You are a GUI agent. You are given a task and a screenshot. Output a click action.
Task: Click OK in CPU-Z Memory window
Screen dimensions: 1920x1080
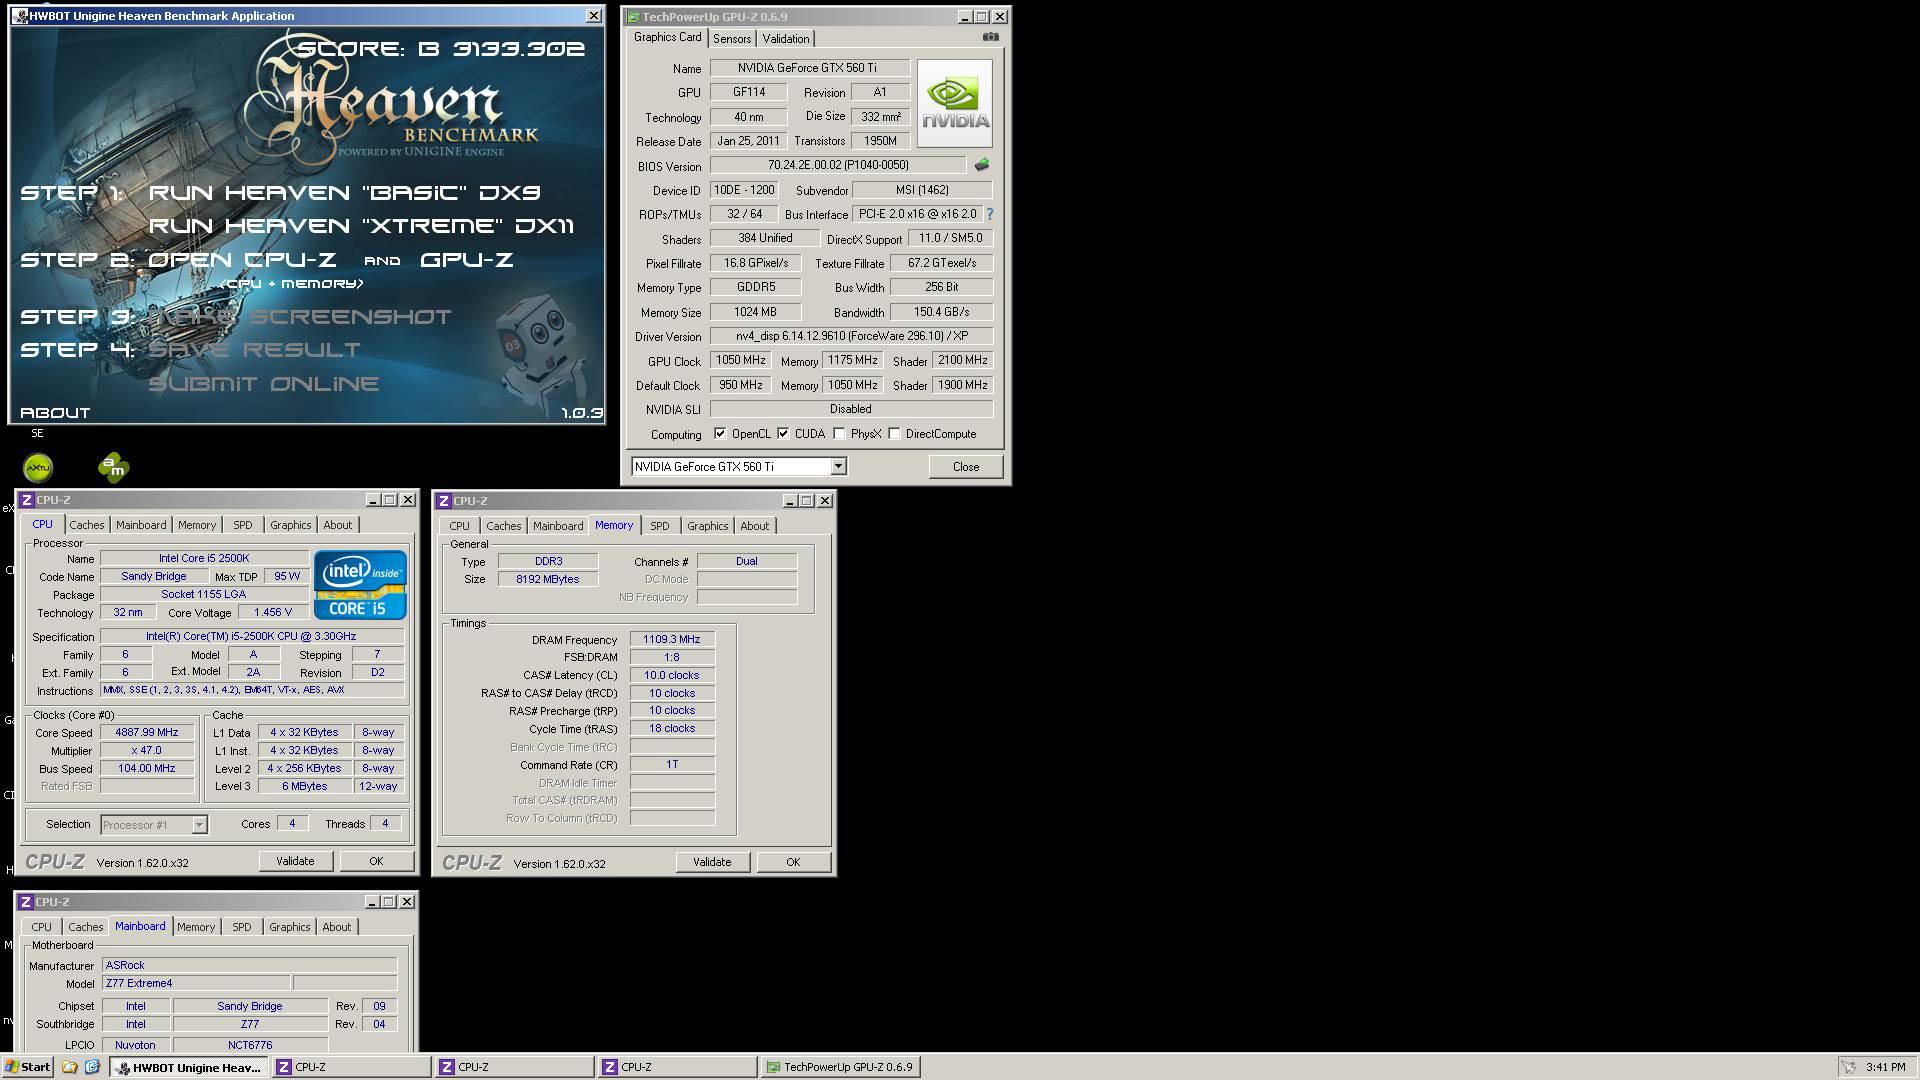(793, 862)
